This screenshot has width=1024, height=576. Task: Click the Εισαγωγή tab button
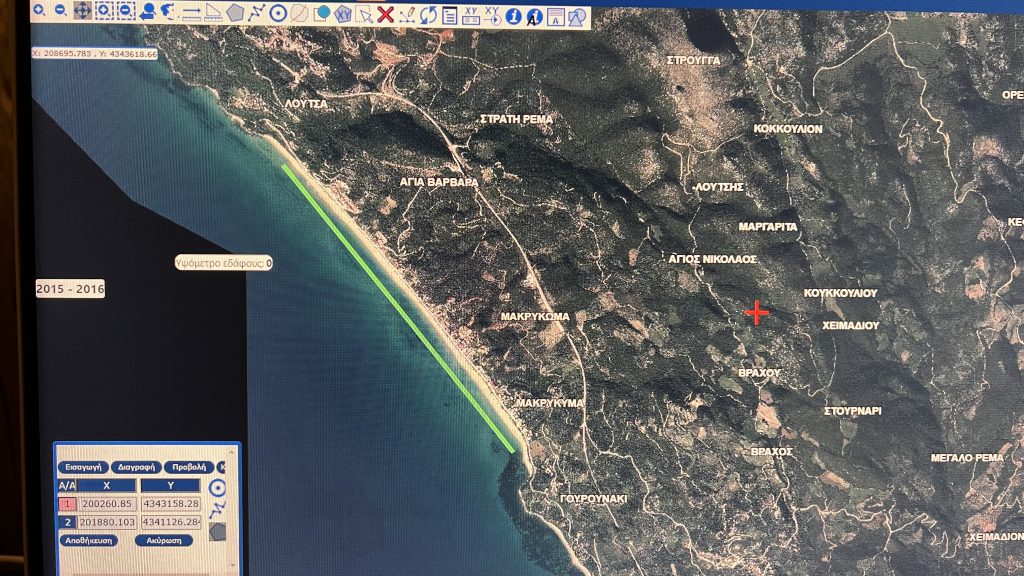[x=83, y=467]
